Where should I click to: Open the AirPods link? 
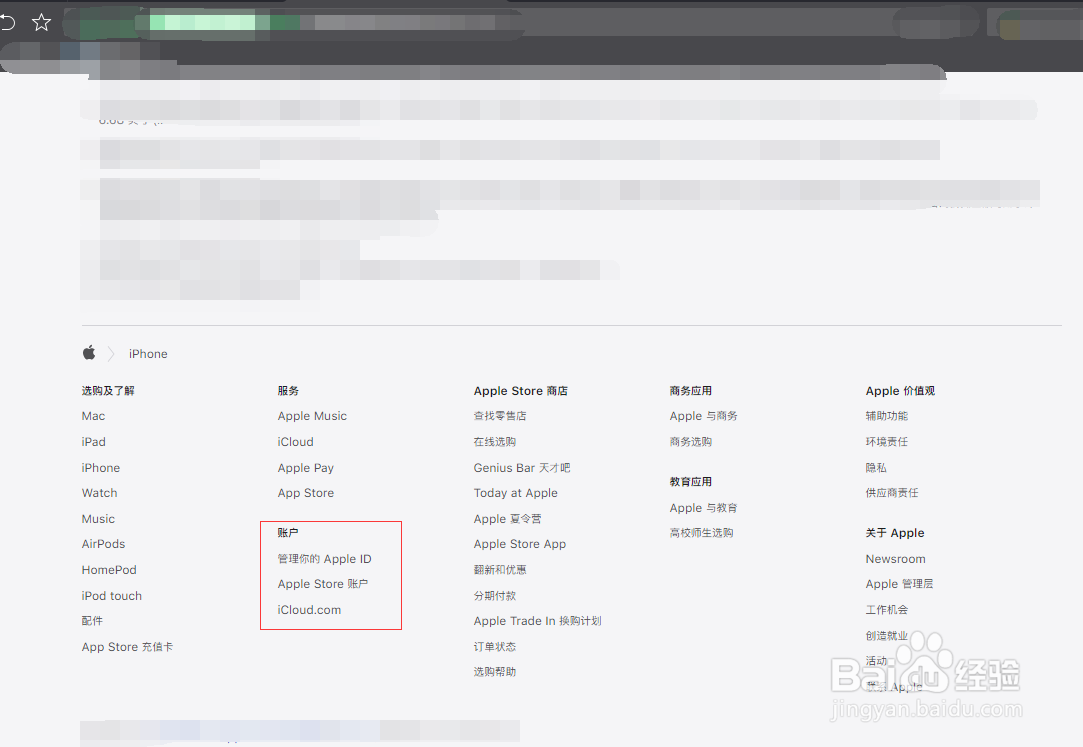[x=104, y=544]
